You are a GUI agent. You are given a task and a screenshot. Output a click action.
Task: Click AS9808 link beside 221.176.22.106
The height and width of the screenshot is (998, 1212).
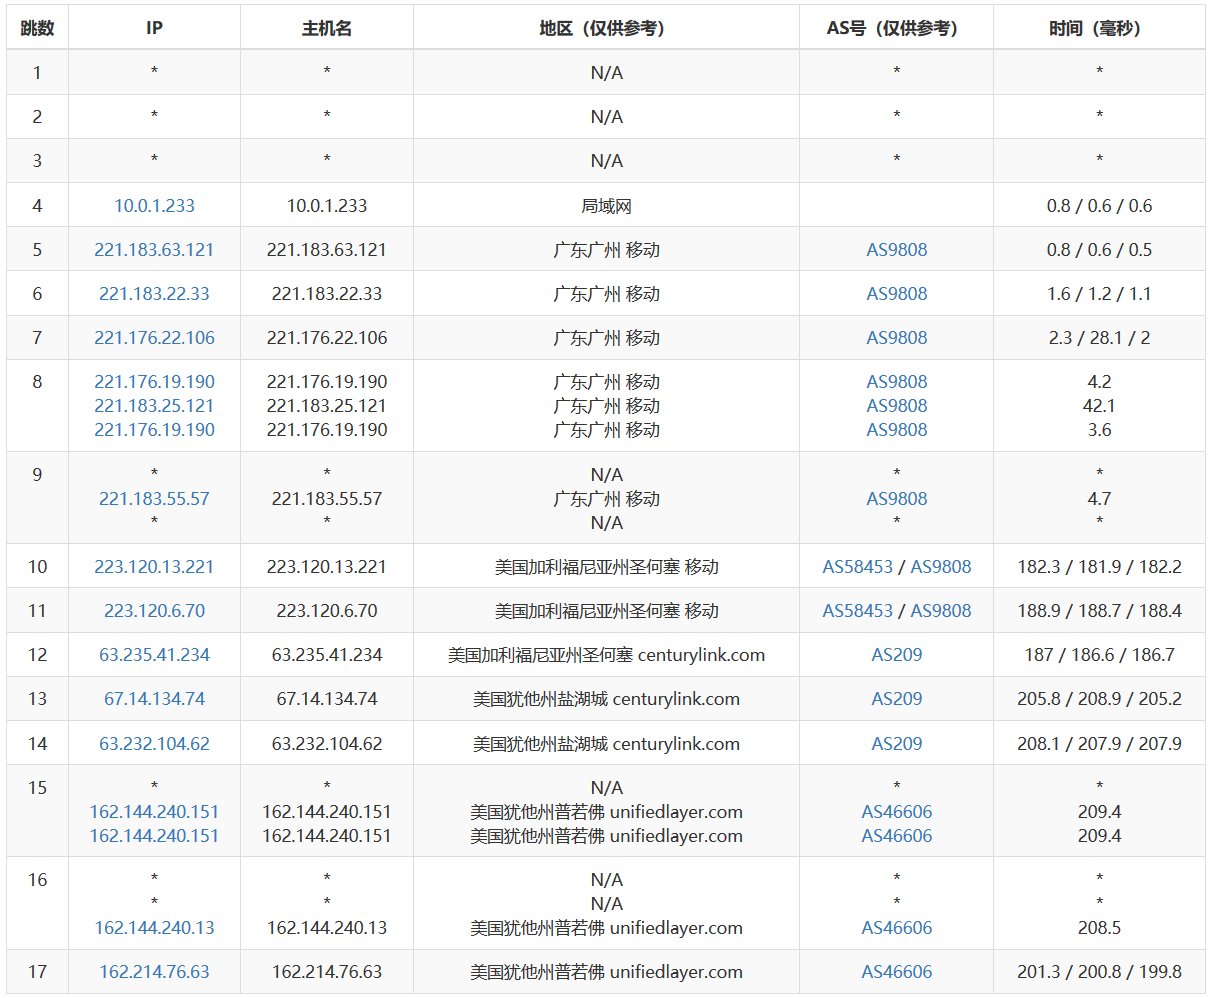(x=896, y=337)
